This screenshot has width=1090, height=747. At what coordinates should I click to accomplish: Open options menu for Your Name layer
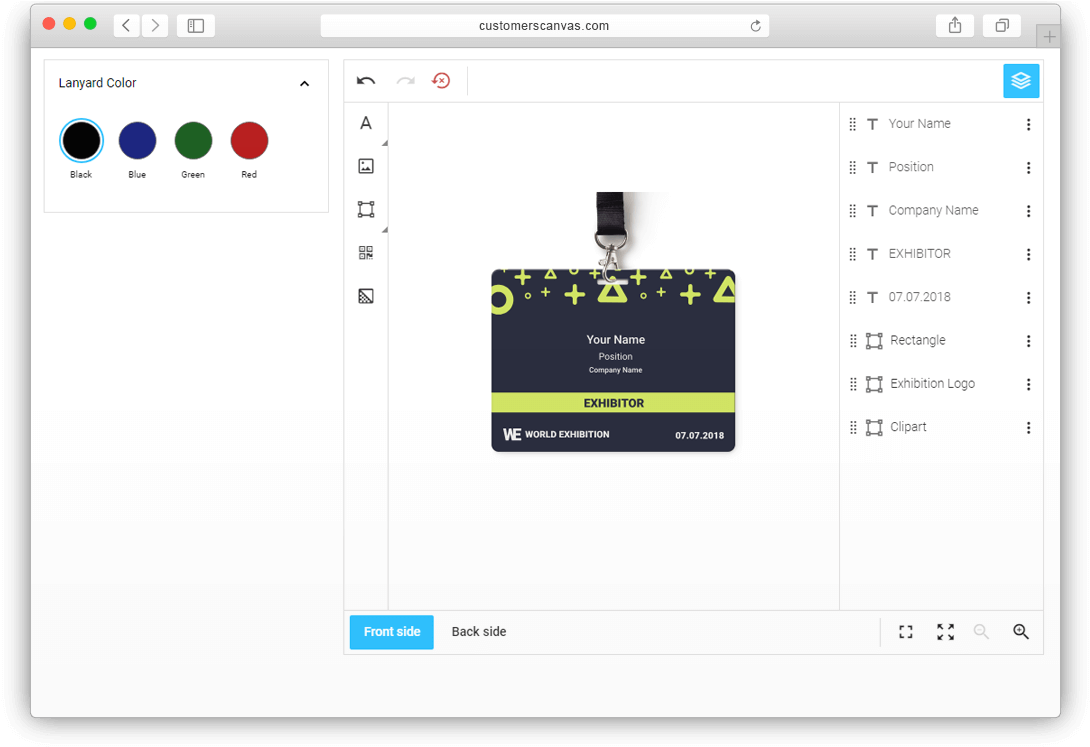click(x=1028, y=125)
